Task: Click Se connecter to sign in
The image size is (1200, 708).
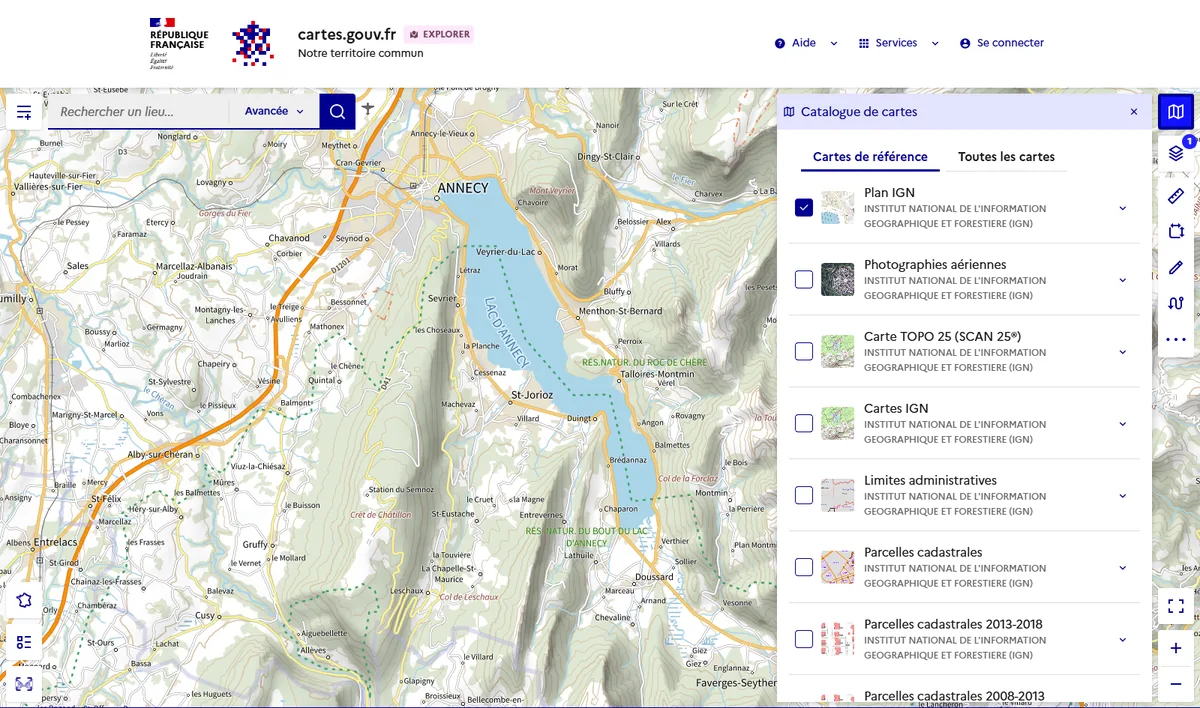Action: (x=1001, y=43)
